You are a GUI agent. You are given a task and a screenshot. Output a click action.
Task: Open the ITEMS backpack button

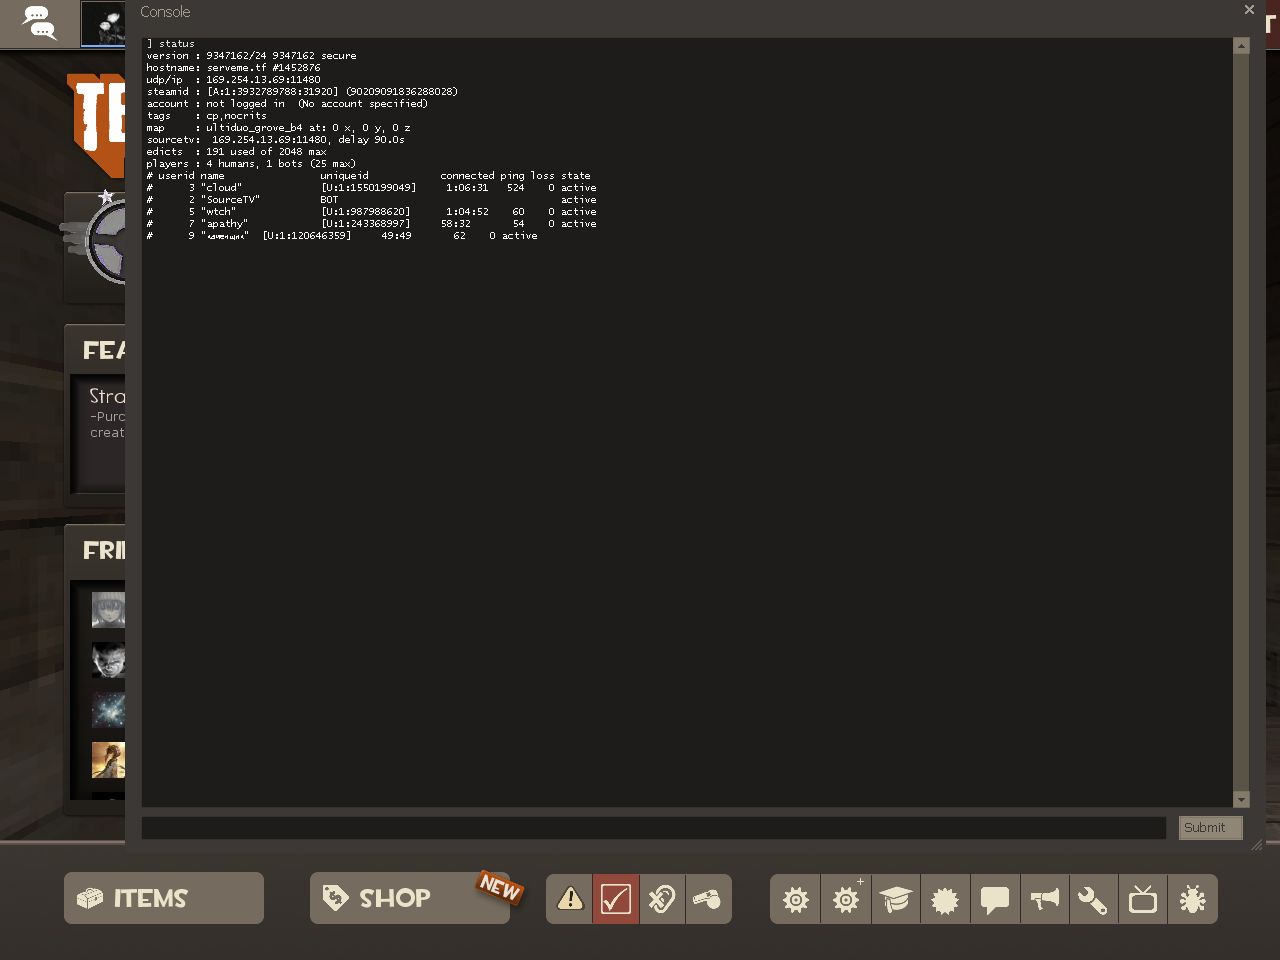pos(164,898)
